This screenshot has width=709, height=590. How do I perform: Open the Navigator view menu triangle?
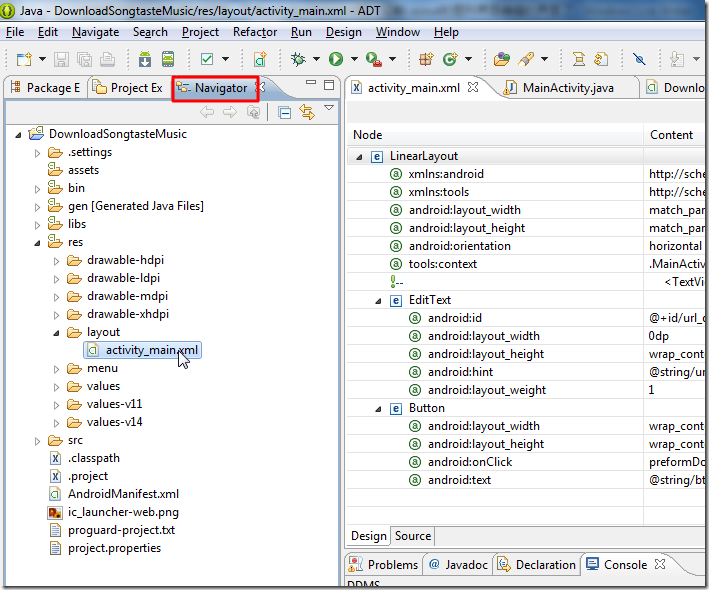(329, 108)
